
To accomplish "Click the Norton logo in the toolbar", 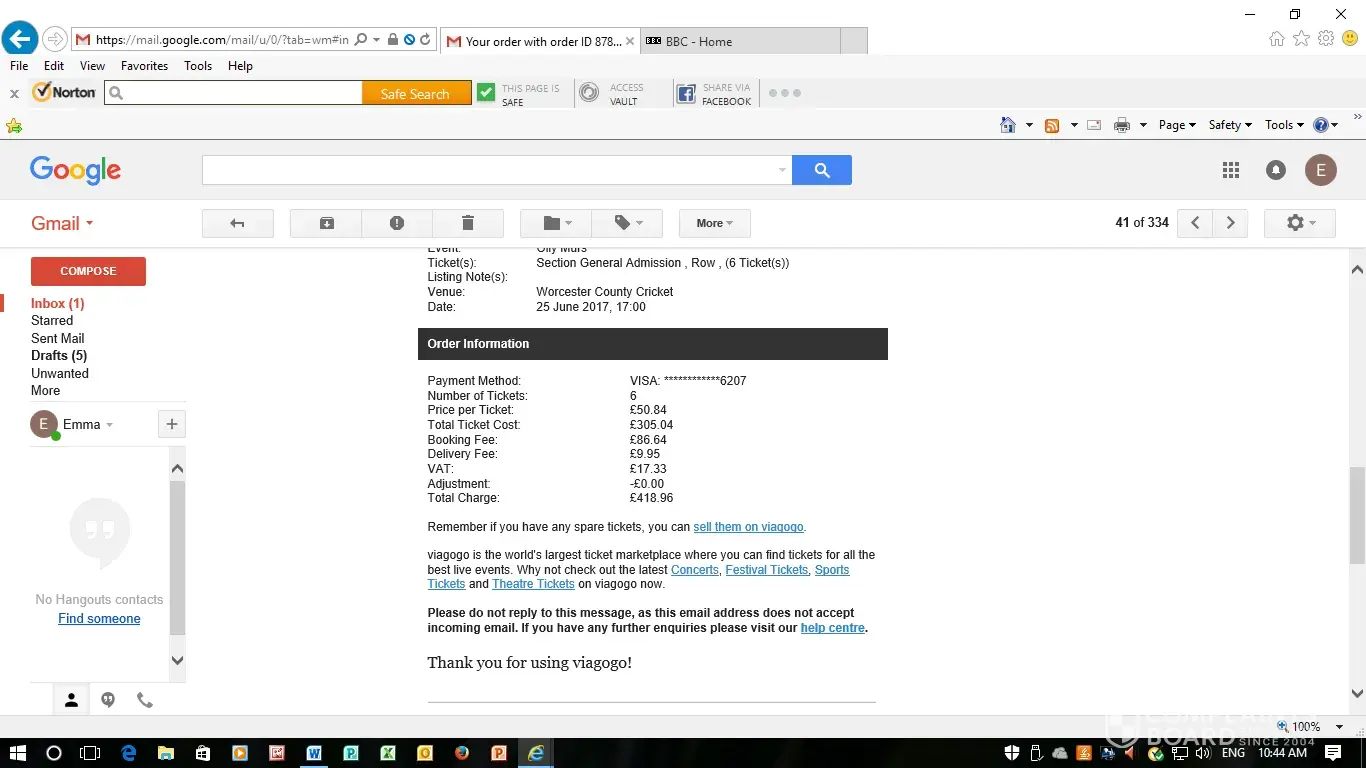I will coord(64,93).
